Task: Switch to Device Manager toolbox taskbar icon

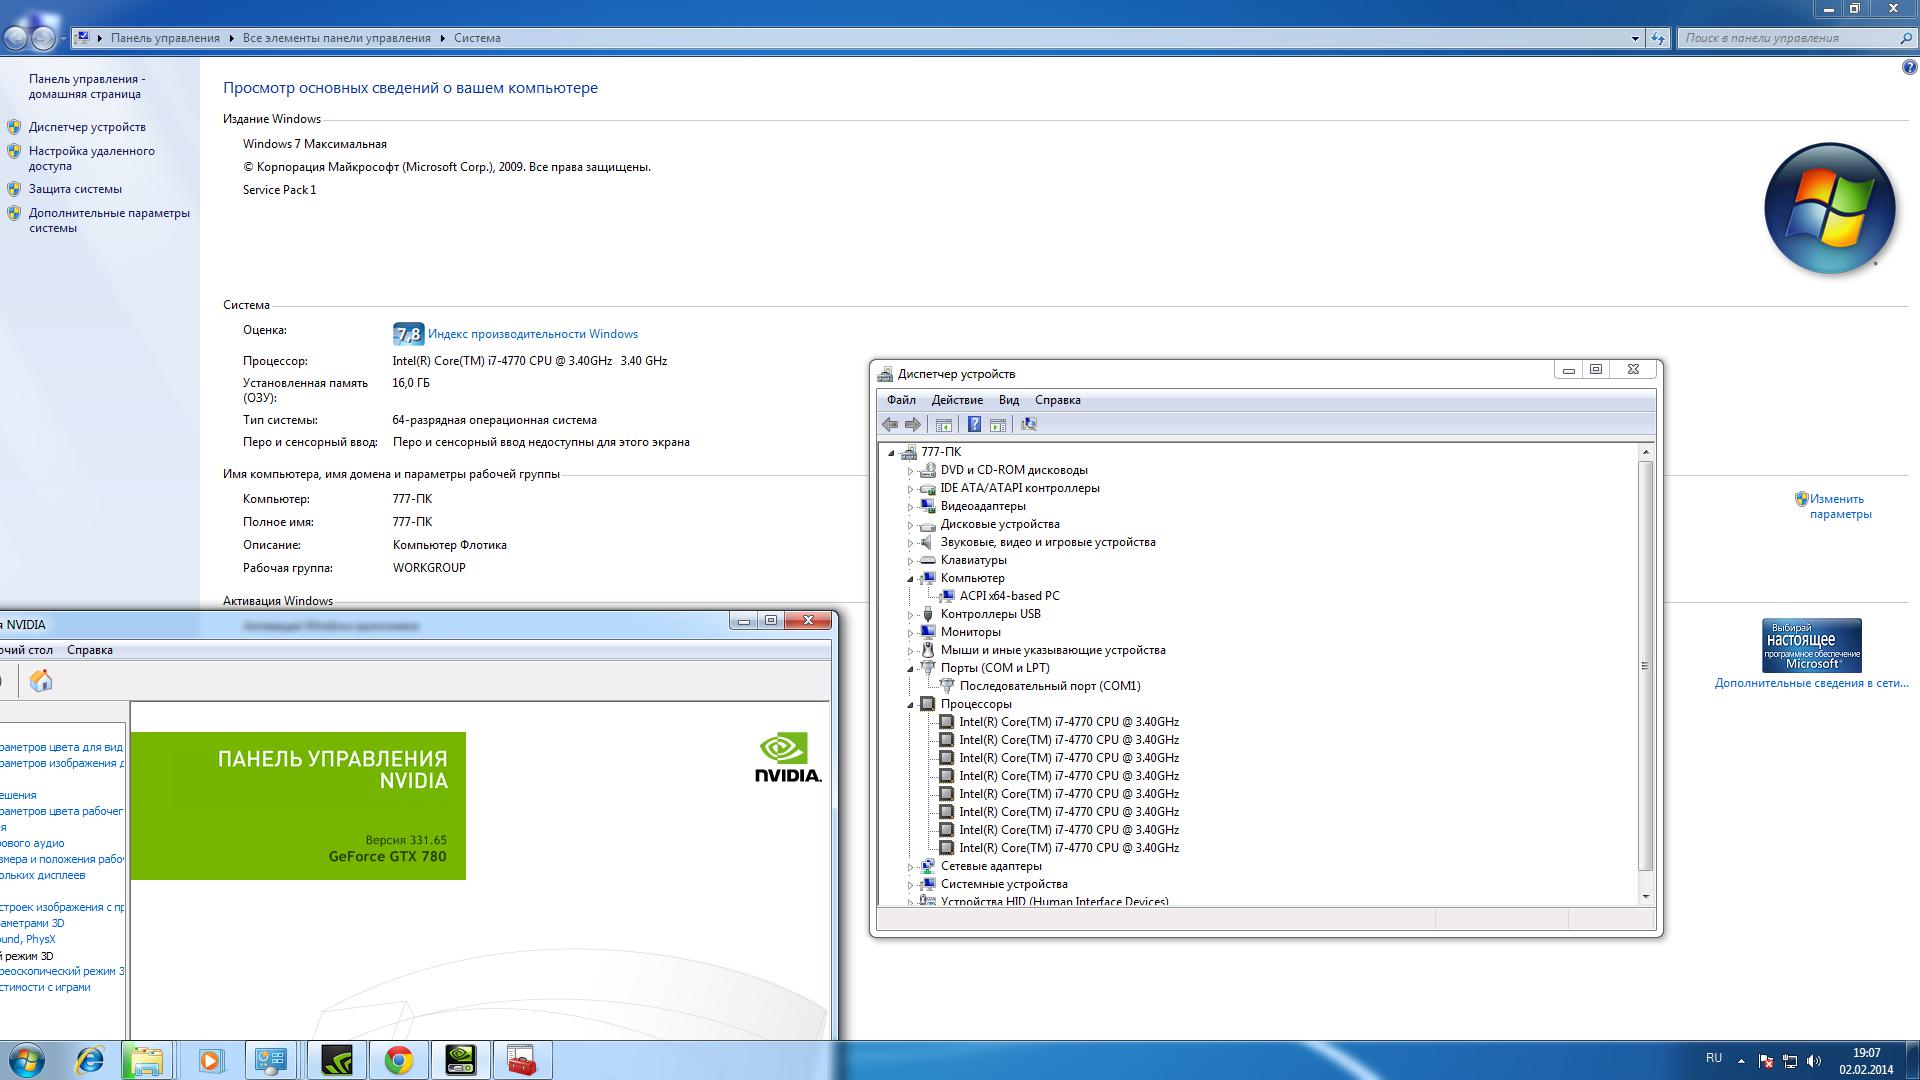Action: coord(522,1060)
